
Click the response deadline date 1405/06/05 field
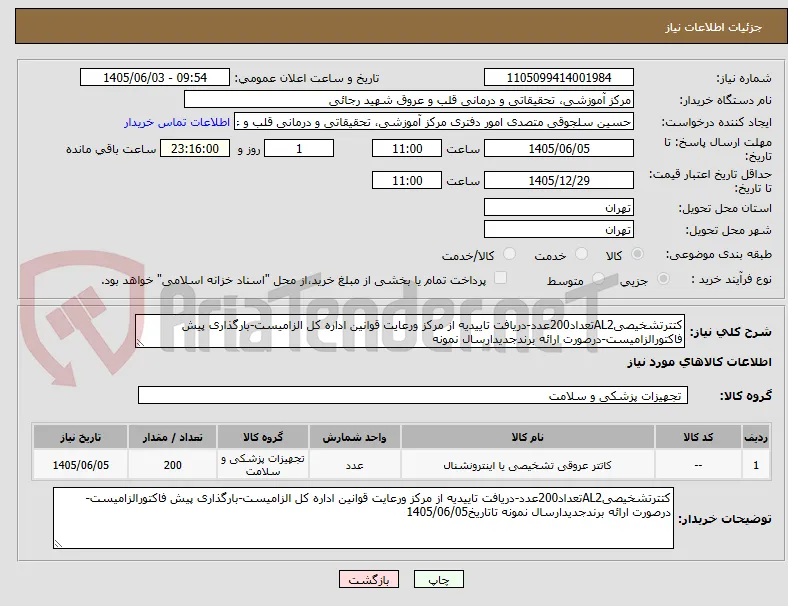tap(559, 148)
